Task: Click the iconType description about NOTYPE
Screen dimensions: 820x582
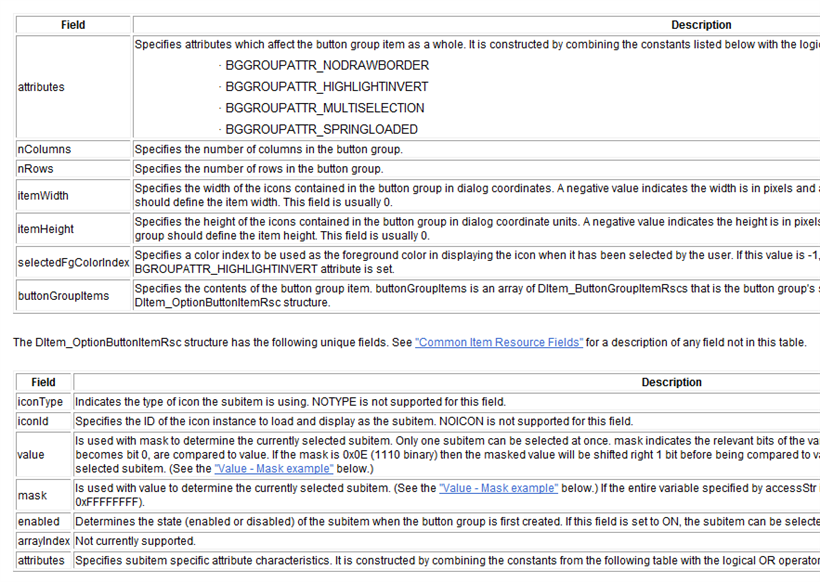Action: (290, 402)
